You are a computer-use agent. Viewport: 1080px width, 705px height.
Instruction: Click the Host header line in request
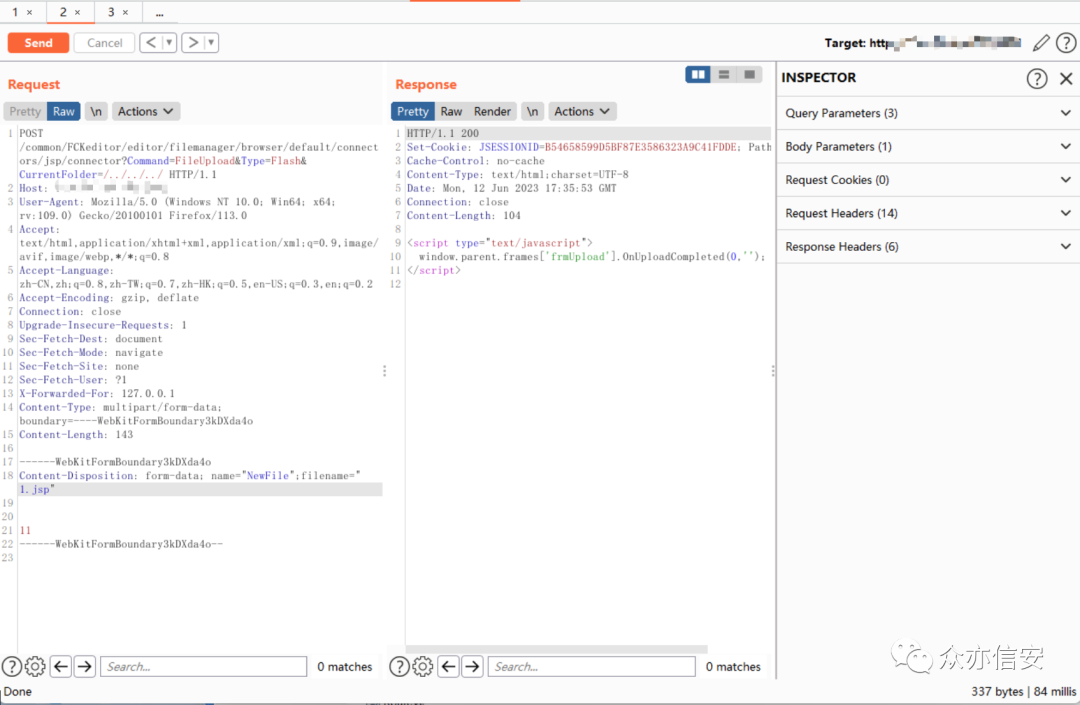(93, 188)
